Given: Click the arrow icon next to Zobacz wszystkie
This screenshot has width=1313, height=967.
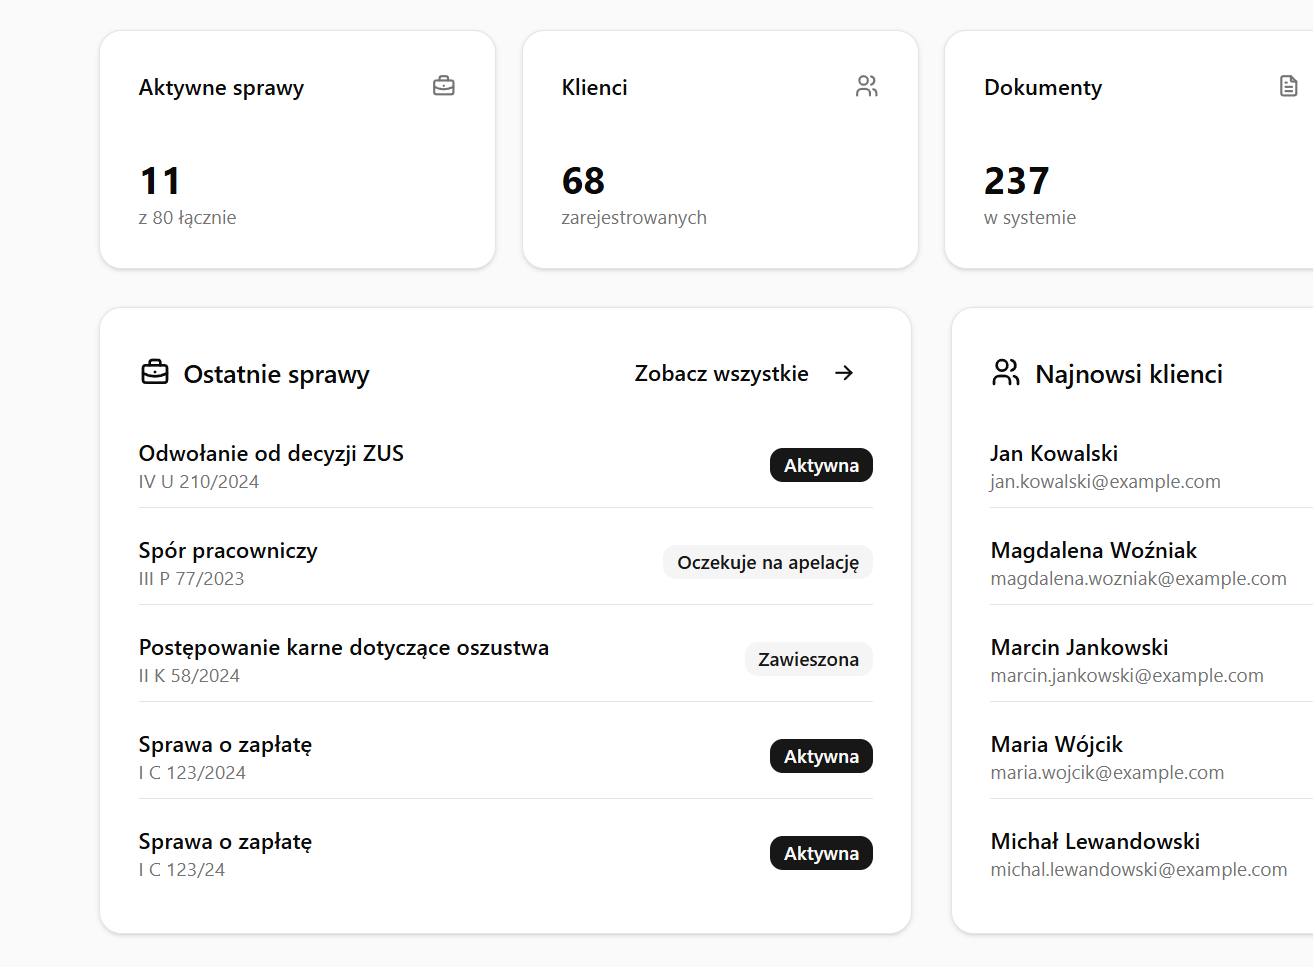Looking at the screenshot, I should [844, 373].
